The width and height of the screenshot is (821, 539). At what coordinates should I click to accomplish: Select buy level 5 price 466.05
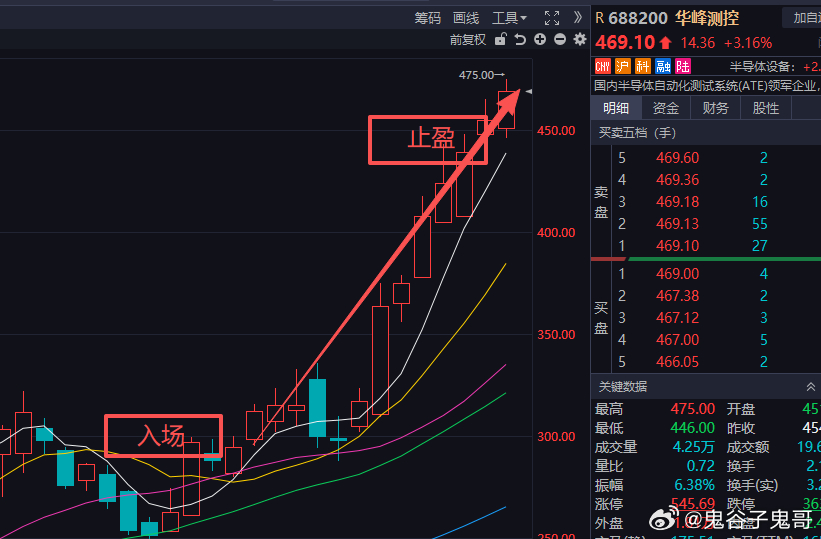point(678,361)
